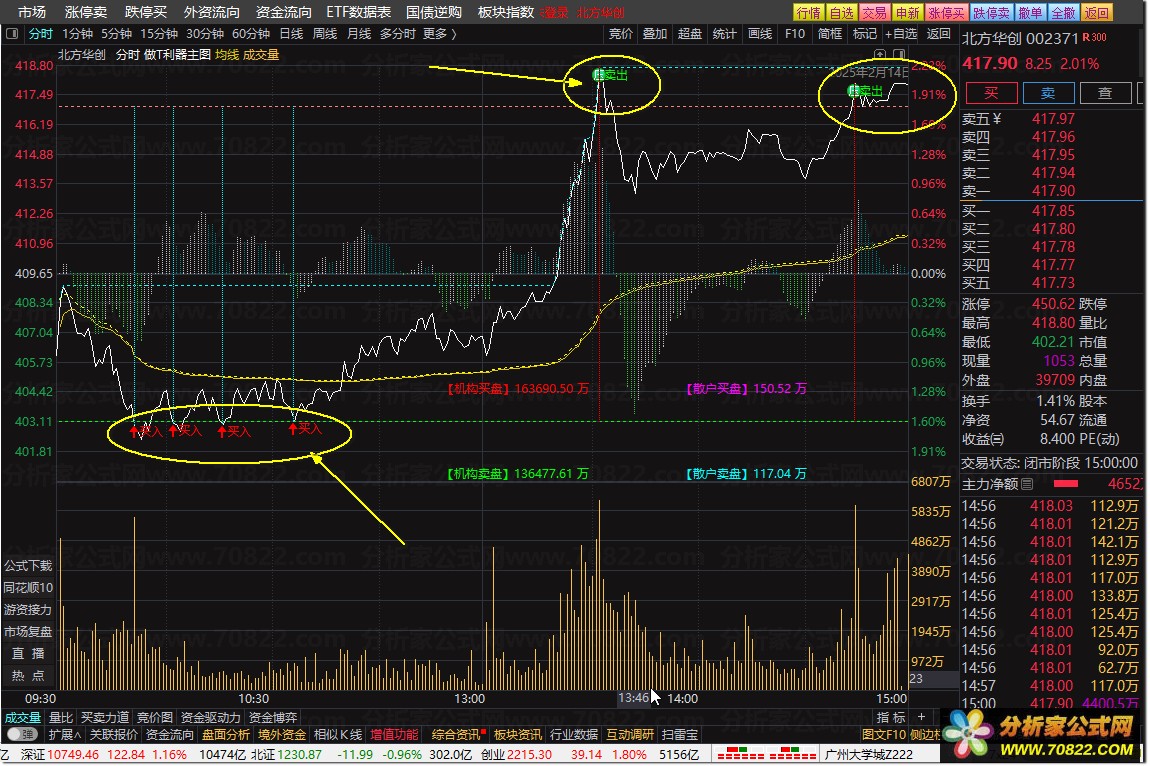The height and width of the screenshot is (766, 1150).
Task: Click the plus button next to 指标
Action: pyautogui.click(x=922, y=717)
